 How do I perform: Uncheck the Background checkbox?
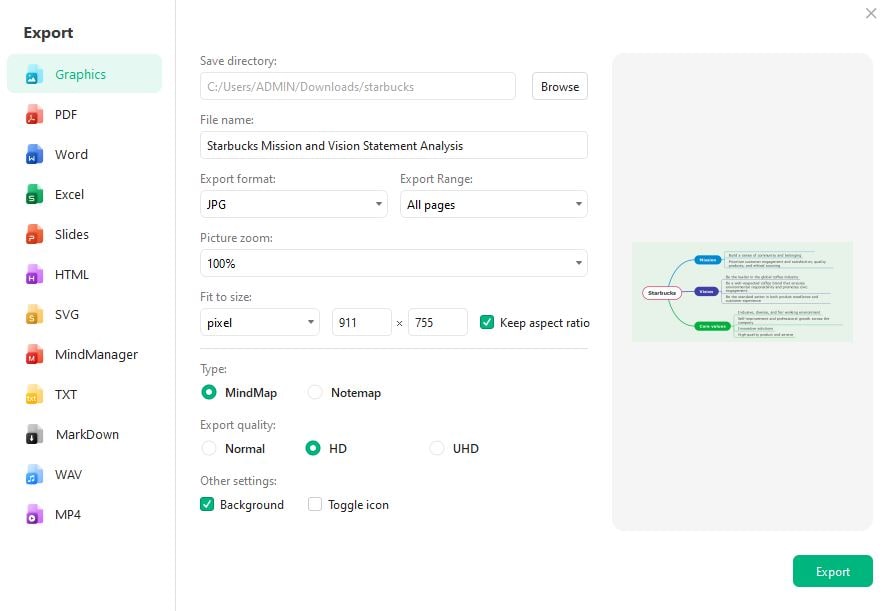pos(207,505)
